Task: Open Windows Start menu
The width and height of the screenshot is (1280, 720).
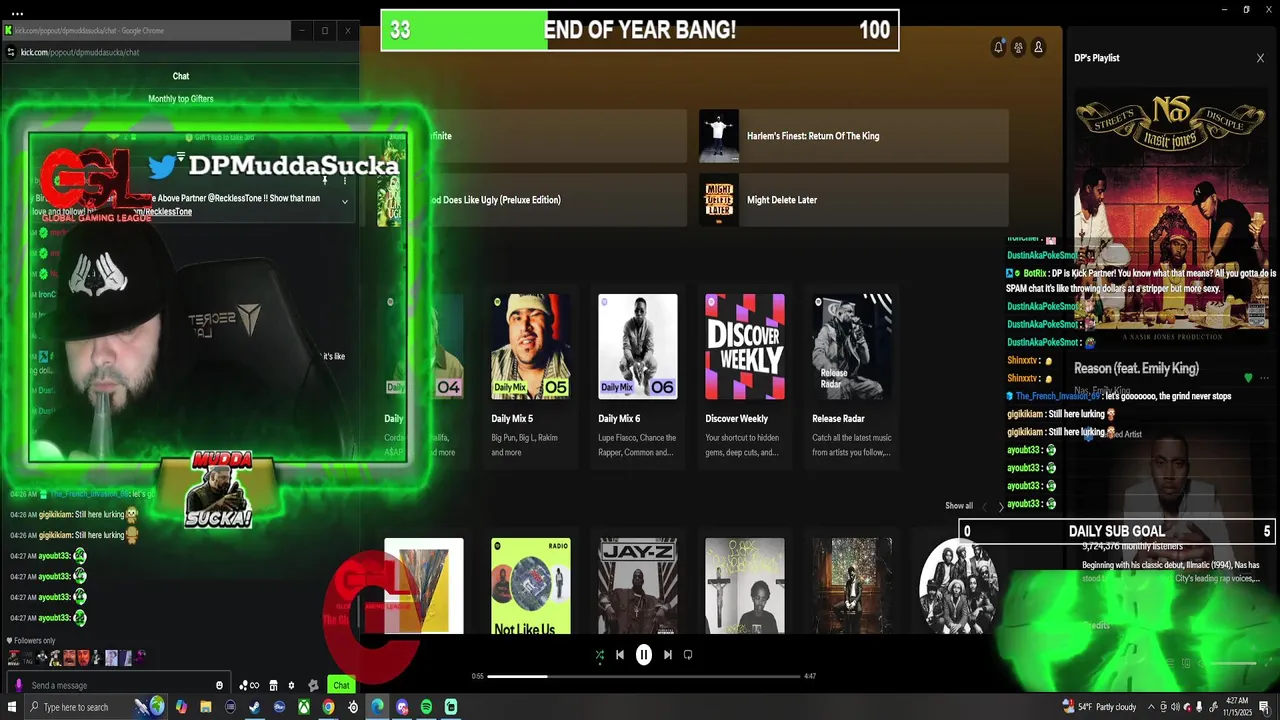Action: (12, 707)
